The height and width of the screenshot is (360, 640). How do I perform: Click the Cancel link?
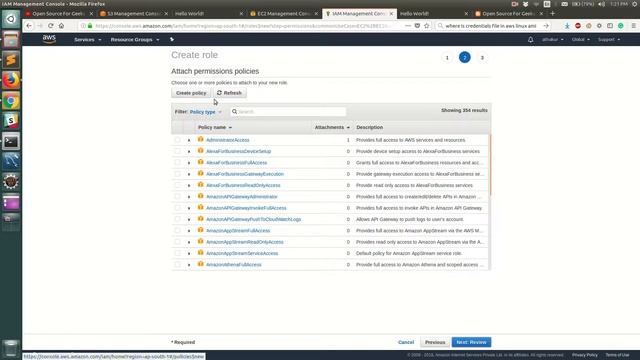click(x=406, y=342)
